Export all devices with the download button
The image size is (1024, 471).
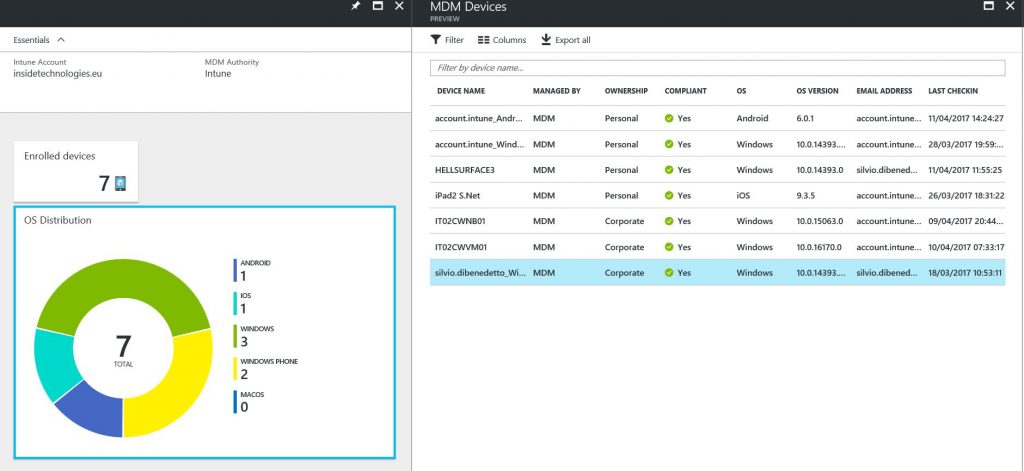[x=566, y=40]
